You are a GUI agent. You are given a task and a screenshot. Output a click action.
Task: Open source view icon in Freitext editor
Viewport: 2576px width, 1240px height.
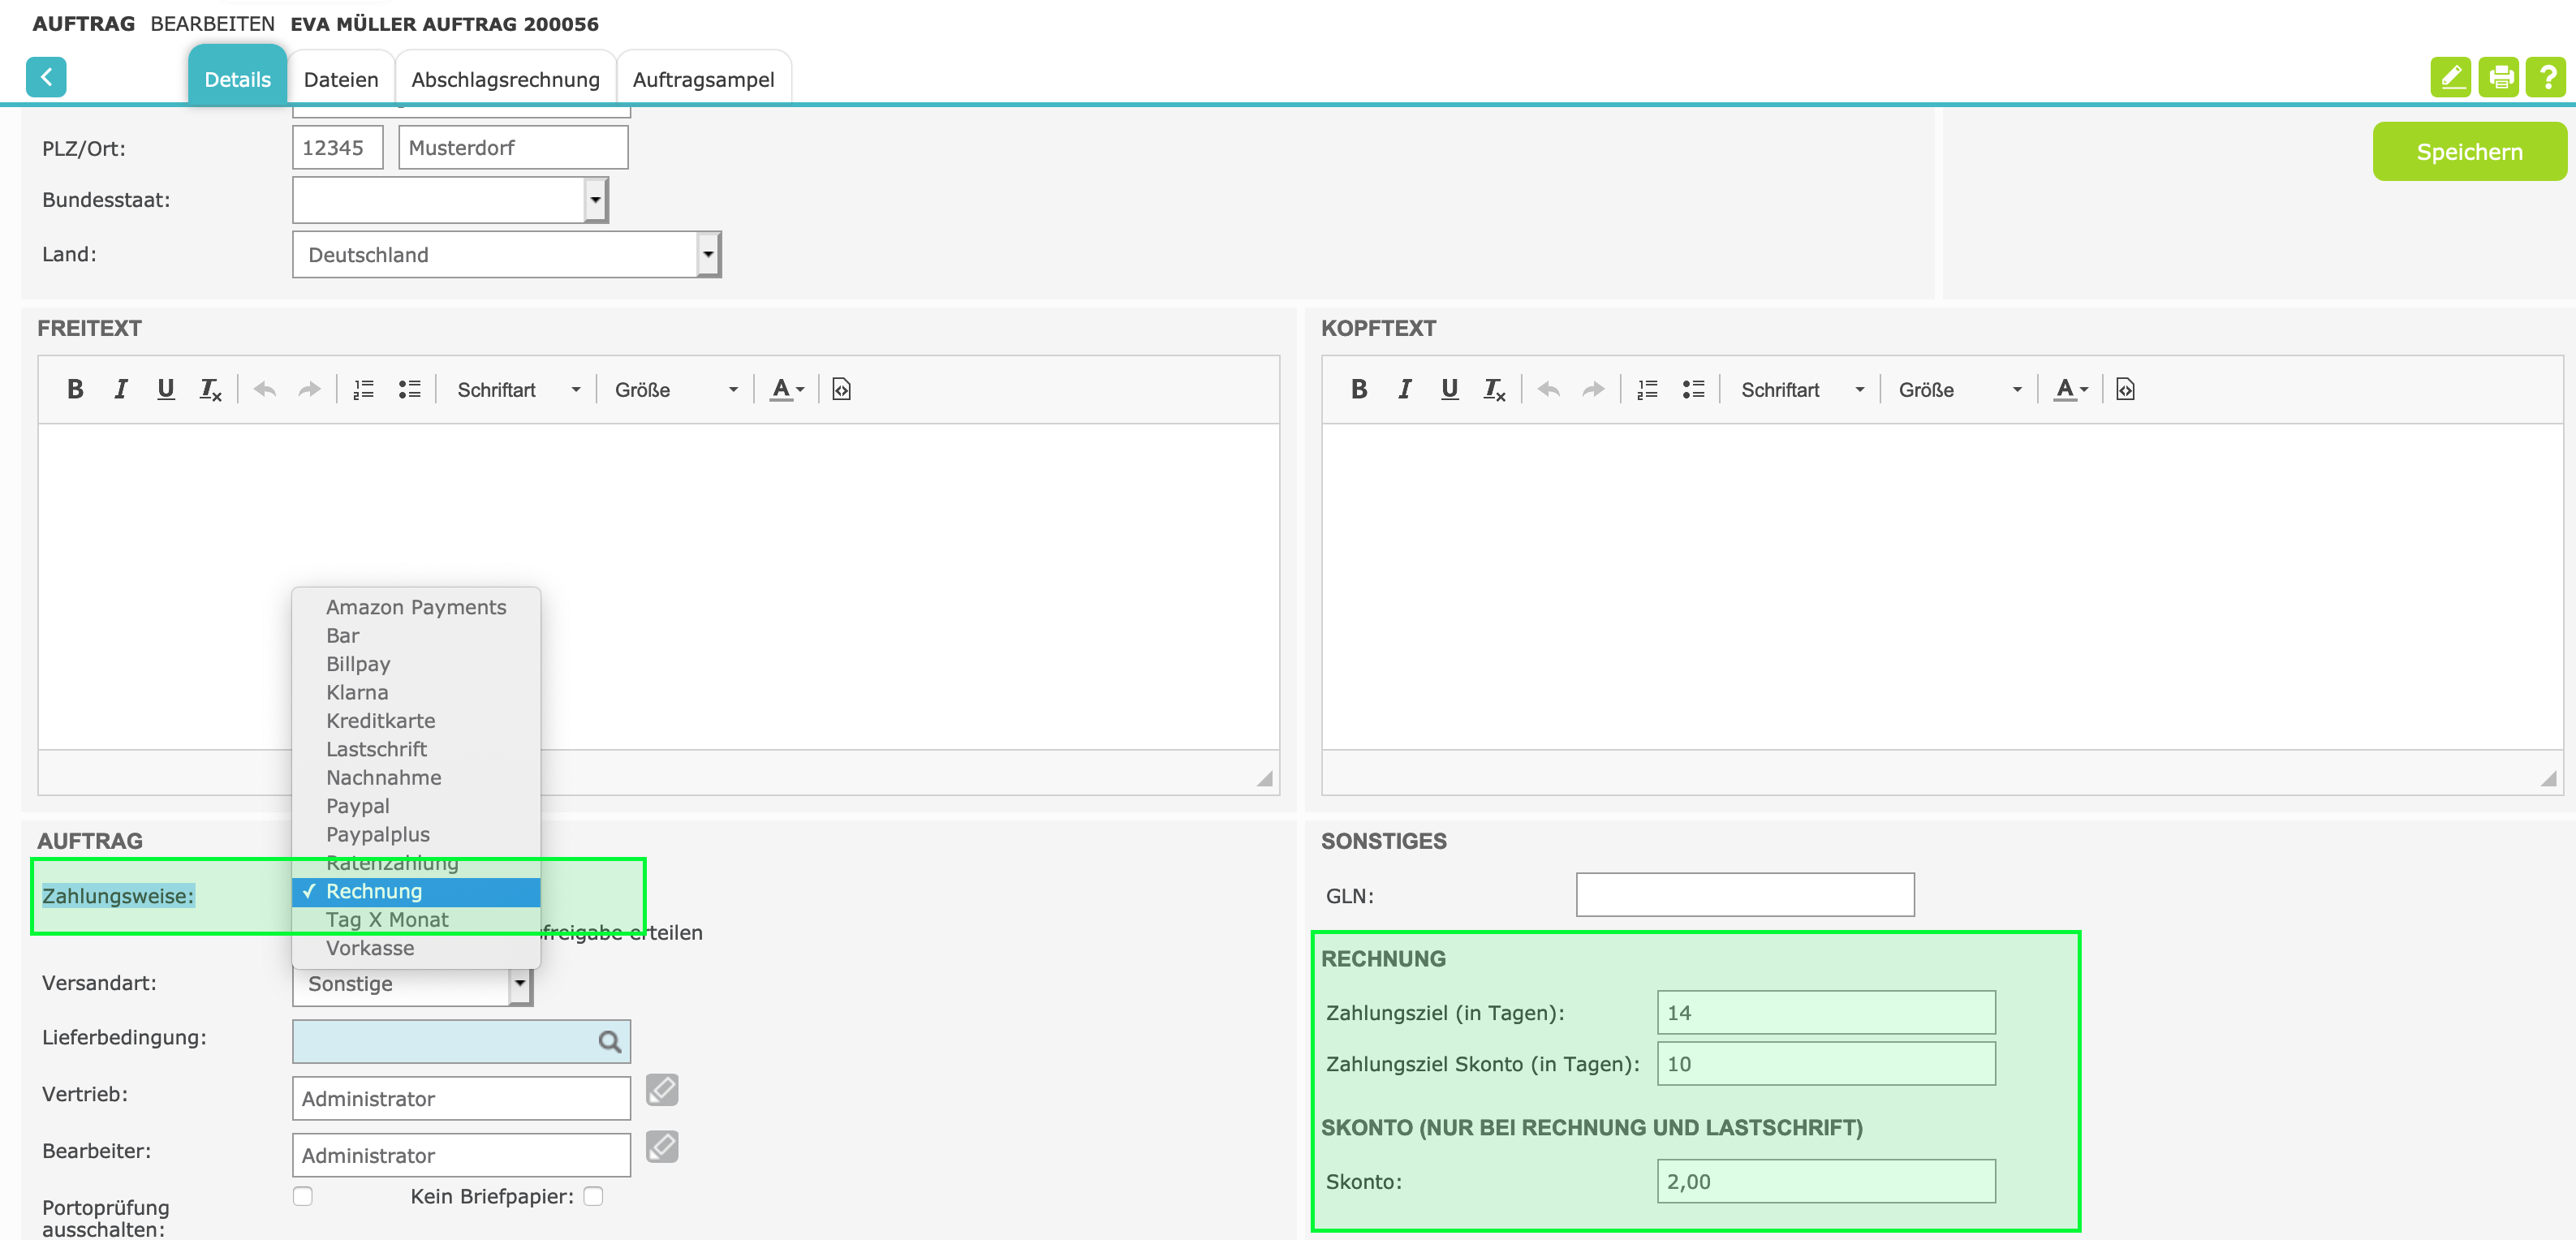[841, 389]
